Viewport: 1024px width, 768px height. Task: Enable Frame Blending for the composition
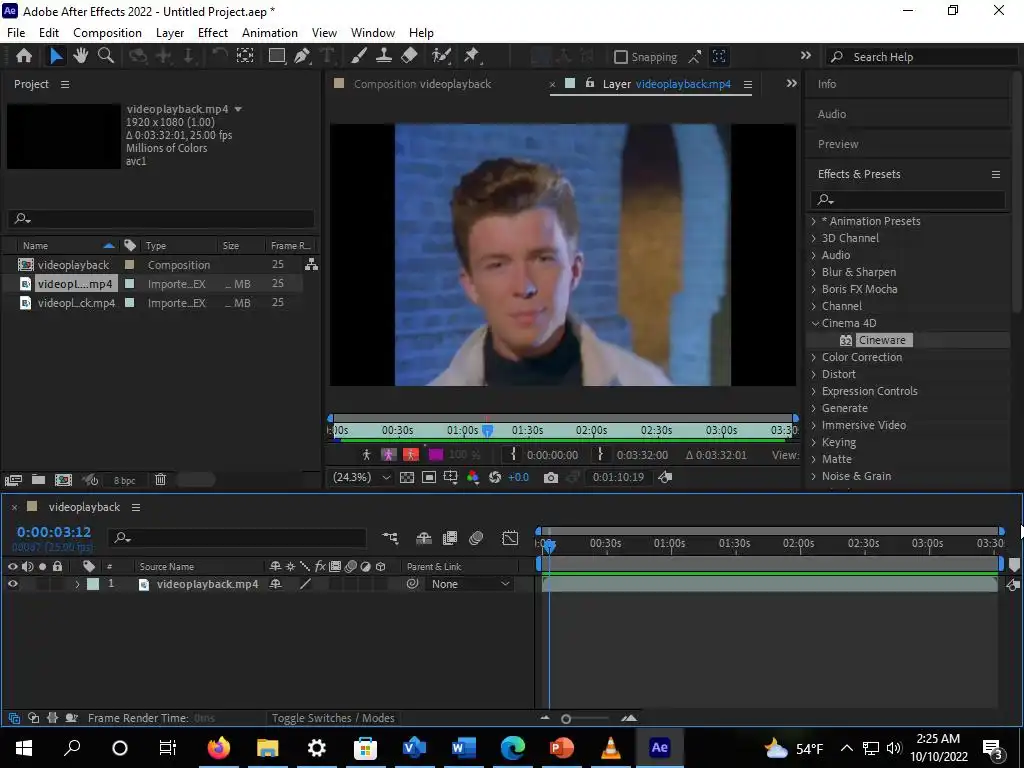(450, 538)
